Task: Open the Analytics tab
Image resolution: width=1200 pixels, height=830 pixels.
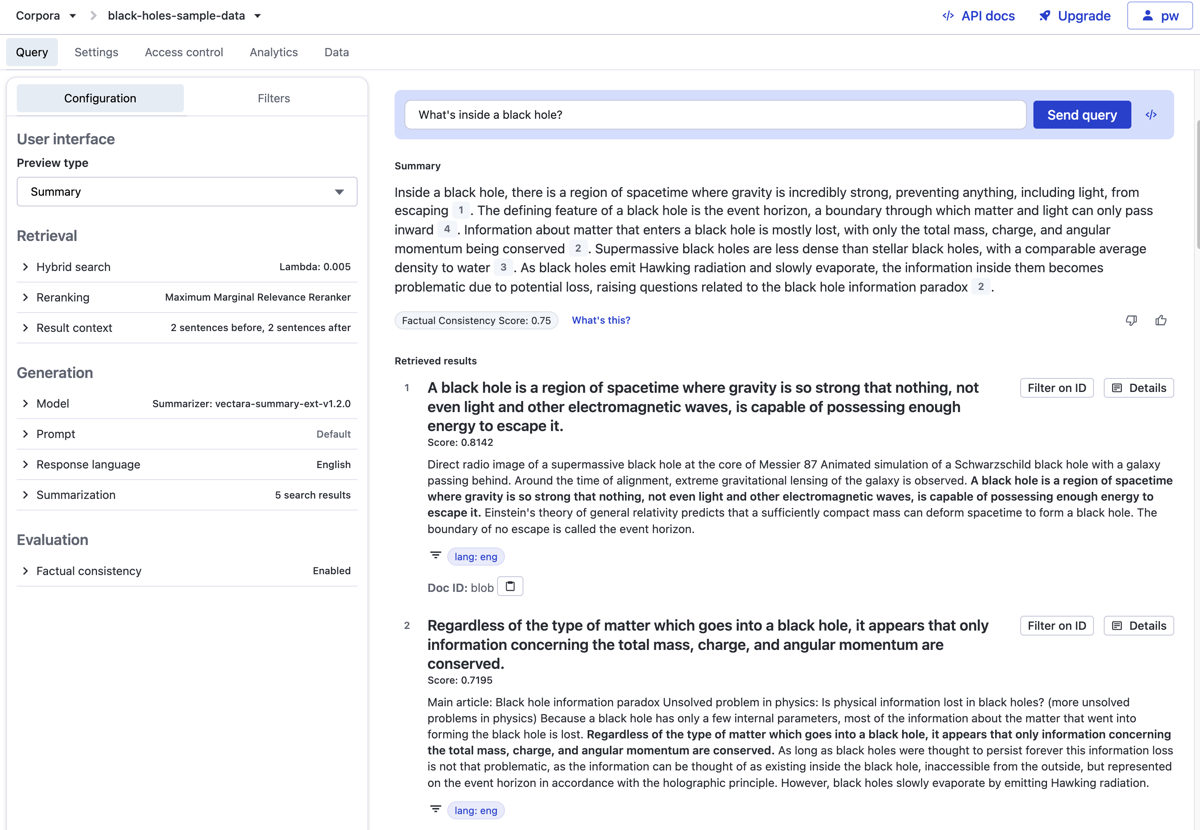Action: click(x=273, y=52)
